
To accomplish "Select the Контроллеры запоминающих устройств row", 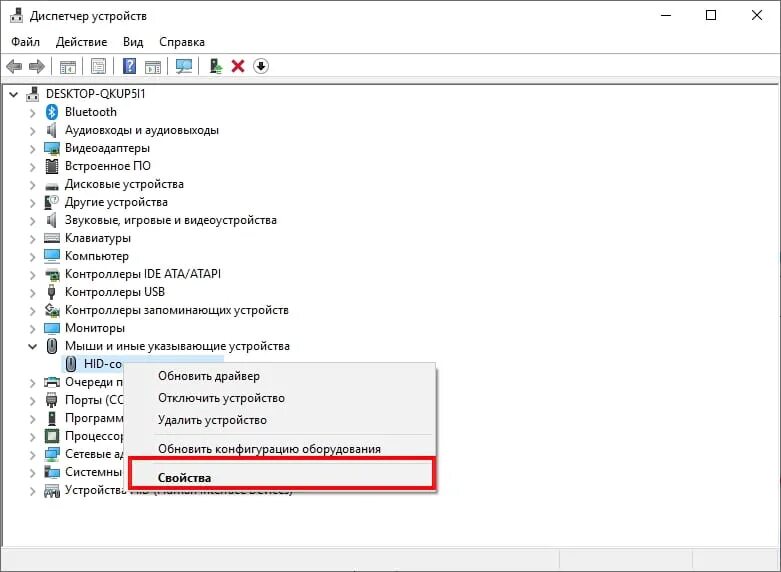I will click(176, 310).
